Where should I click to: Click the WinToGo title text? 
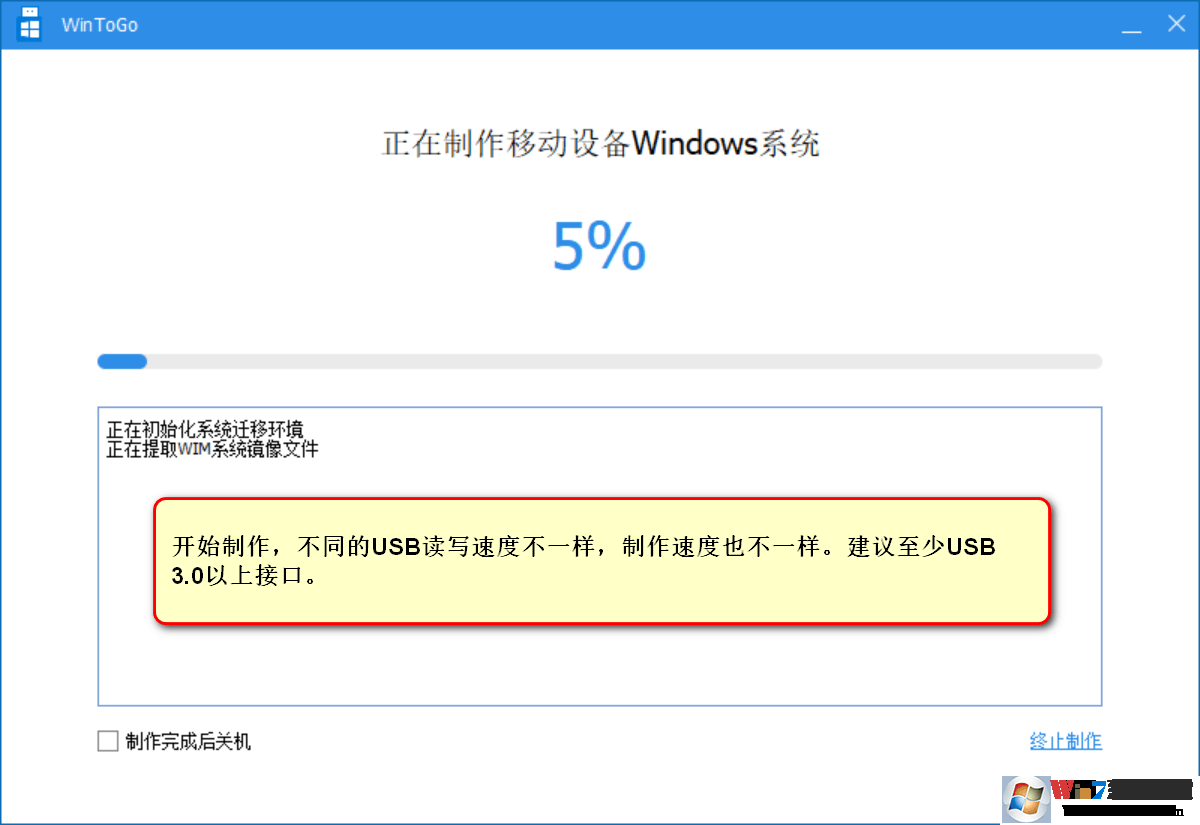[x=100, y=25]
